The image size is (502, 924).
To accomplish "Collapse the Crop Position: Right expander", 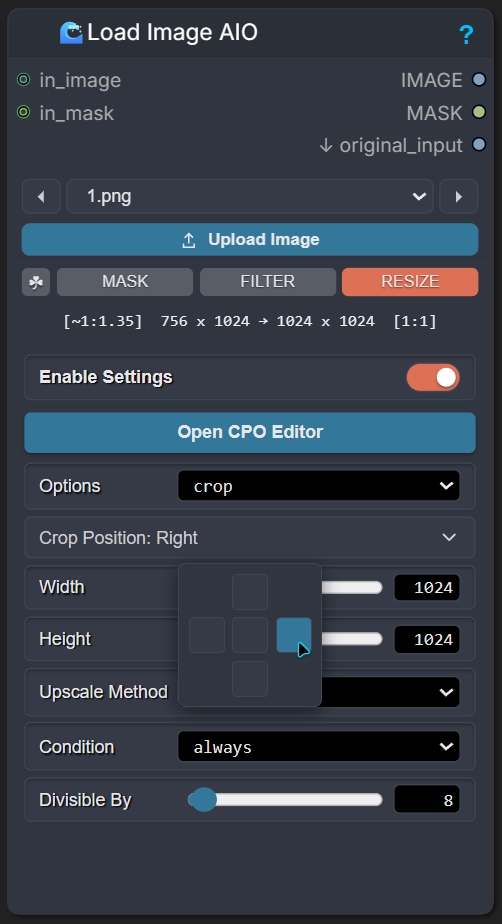I will click(250, 537).
